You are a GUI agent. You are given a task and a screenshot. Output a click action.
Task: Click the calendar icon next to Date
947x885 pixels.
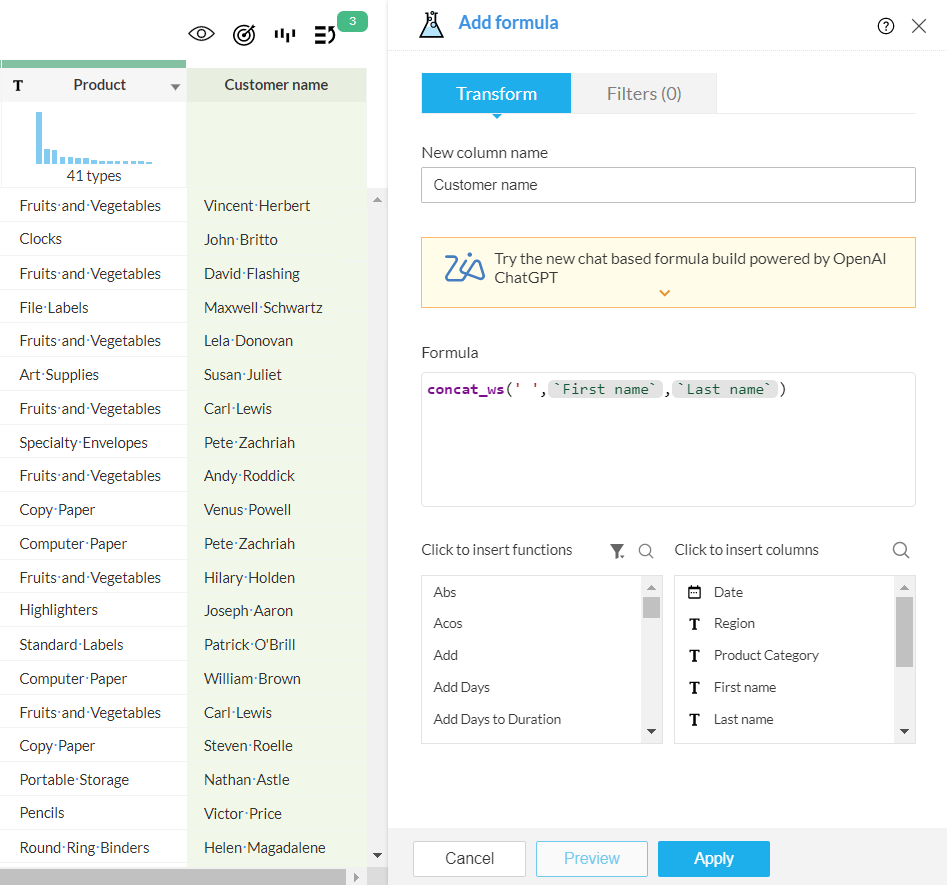point(695,592)
